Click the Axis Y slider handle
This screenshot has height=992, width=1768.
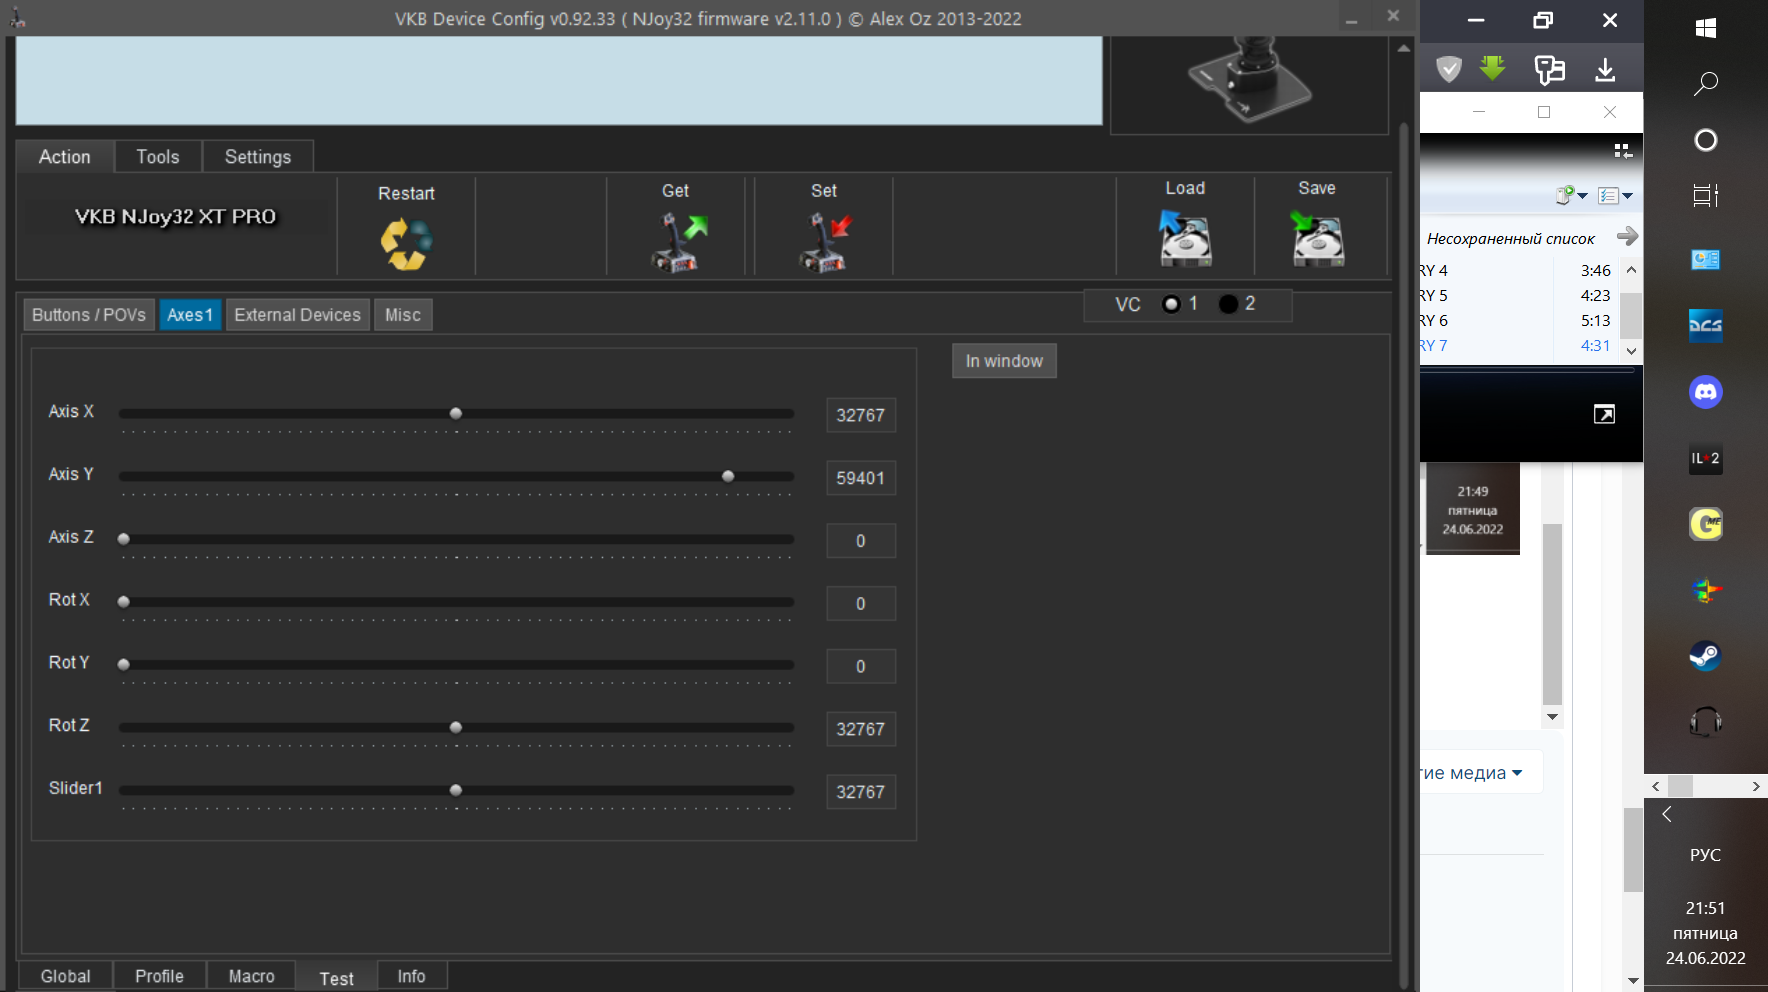pos(728,476)
